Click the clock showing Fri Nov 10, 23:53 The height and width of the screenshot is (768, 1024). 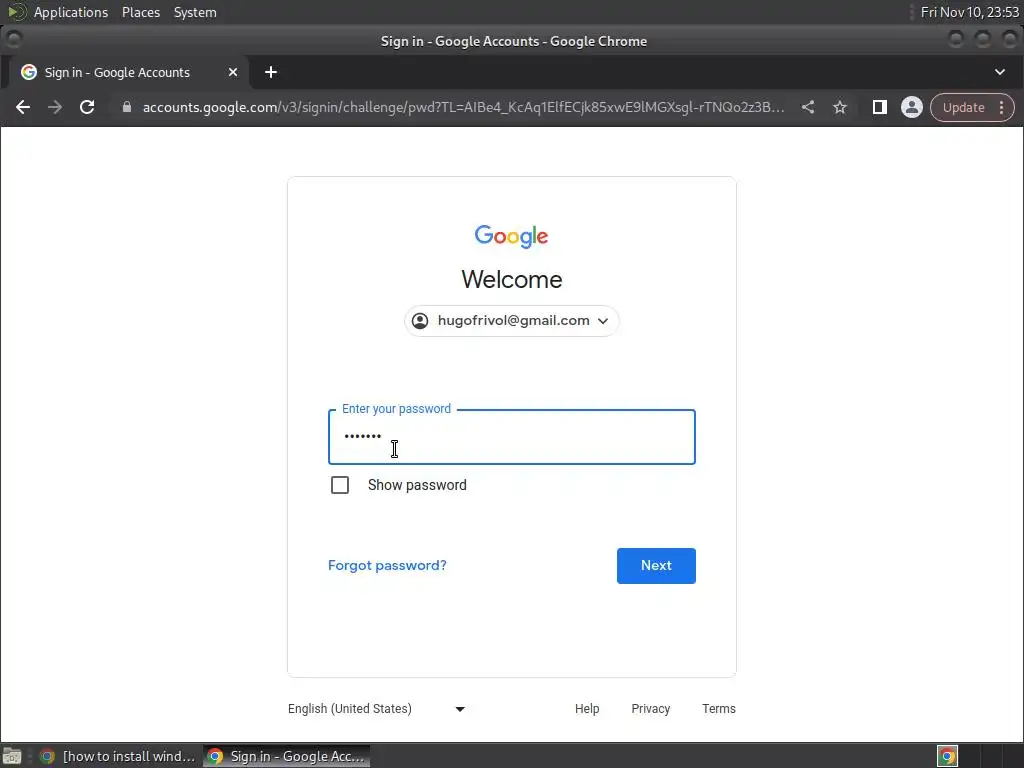[969, 12]
